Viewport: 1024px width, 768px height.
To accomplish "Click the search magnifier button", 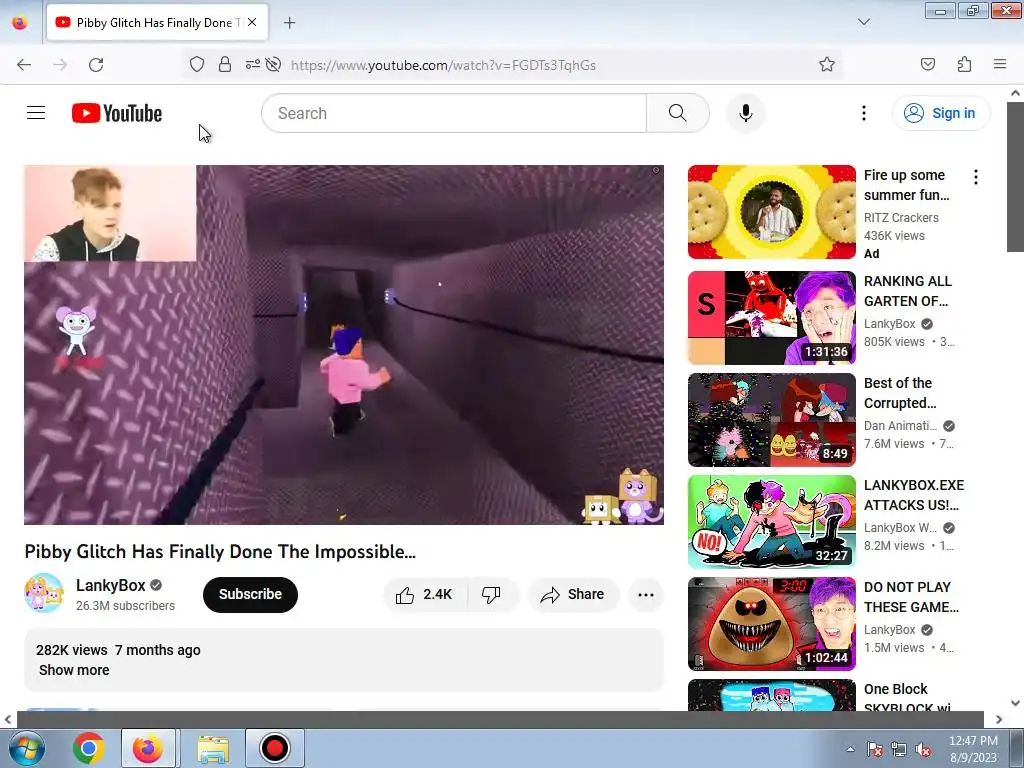I will point(677,113).
